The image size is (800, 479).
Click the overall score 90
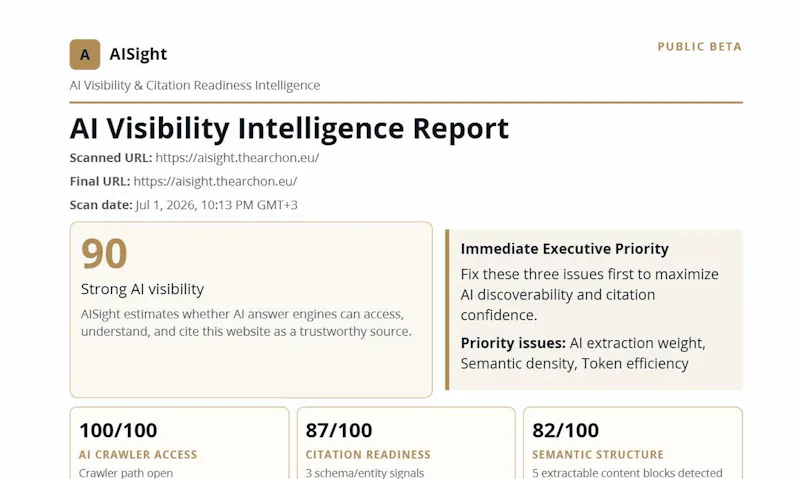coord(104,254)
